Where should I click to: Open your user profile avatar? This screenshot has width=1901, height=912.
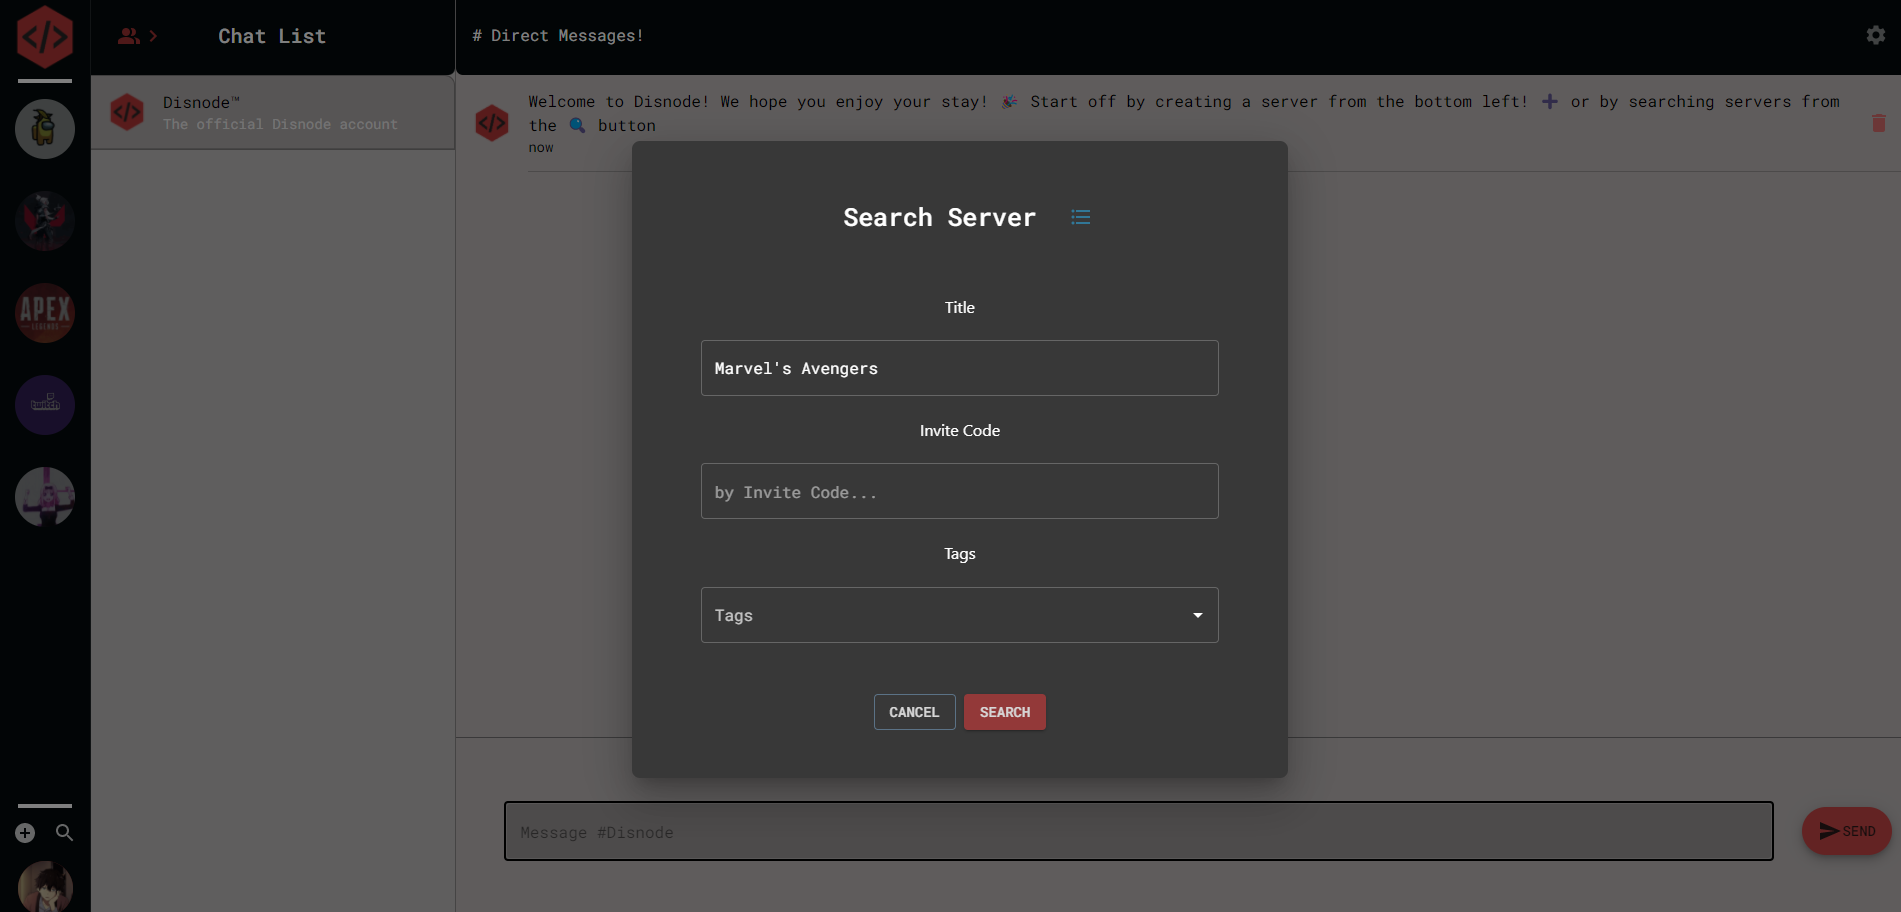[x=45, y=887]
